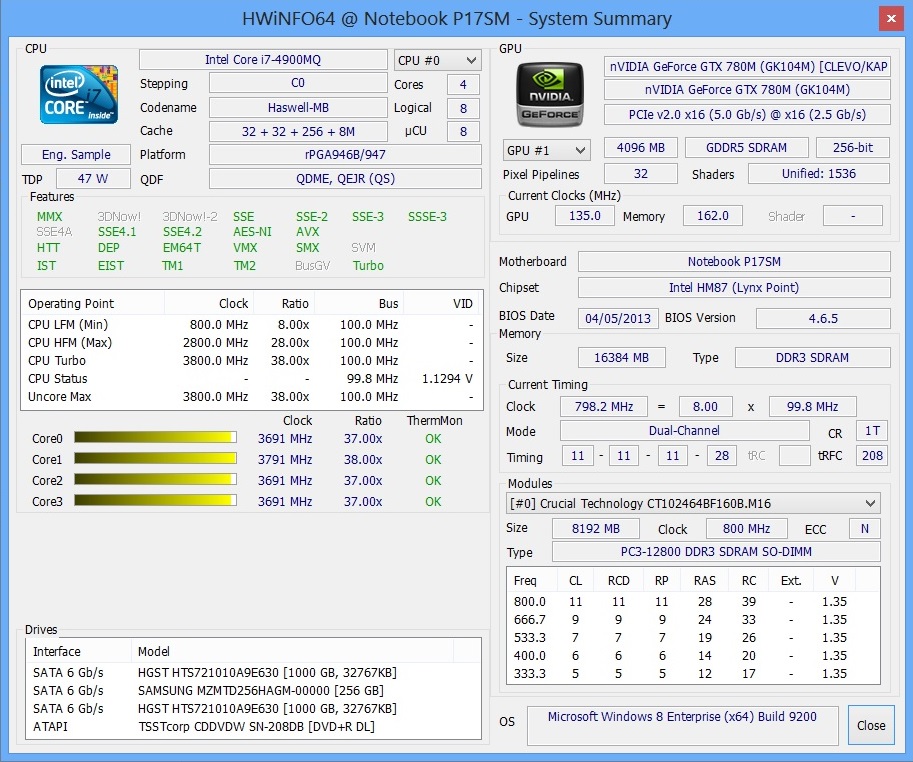Click the Turbo feature label
This screenshot has width=913, height=762.
coord(368,265)
